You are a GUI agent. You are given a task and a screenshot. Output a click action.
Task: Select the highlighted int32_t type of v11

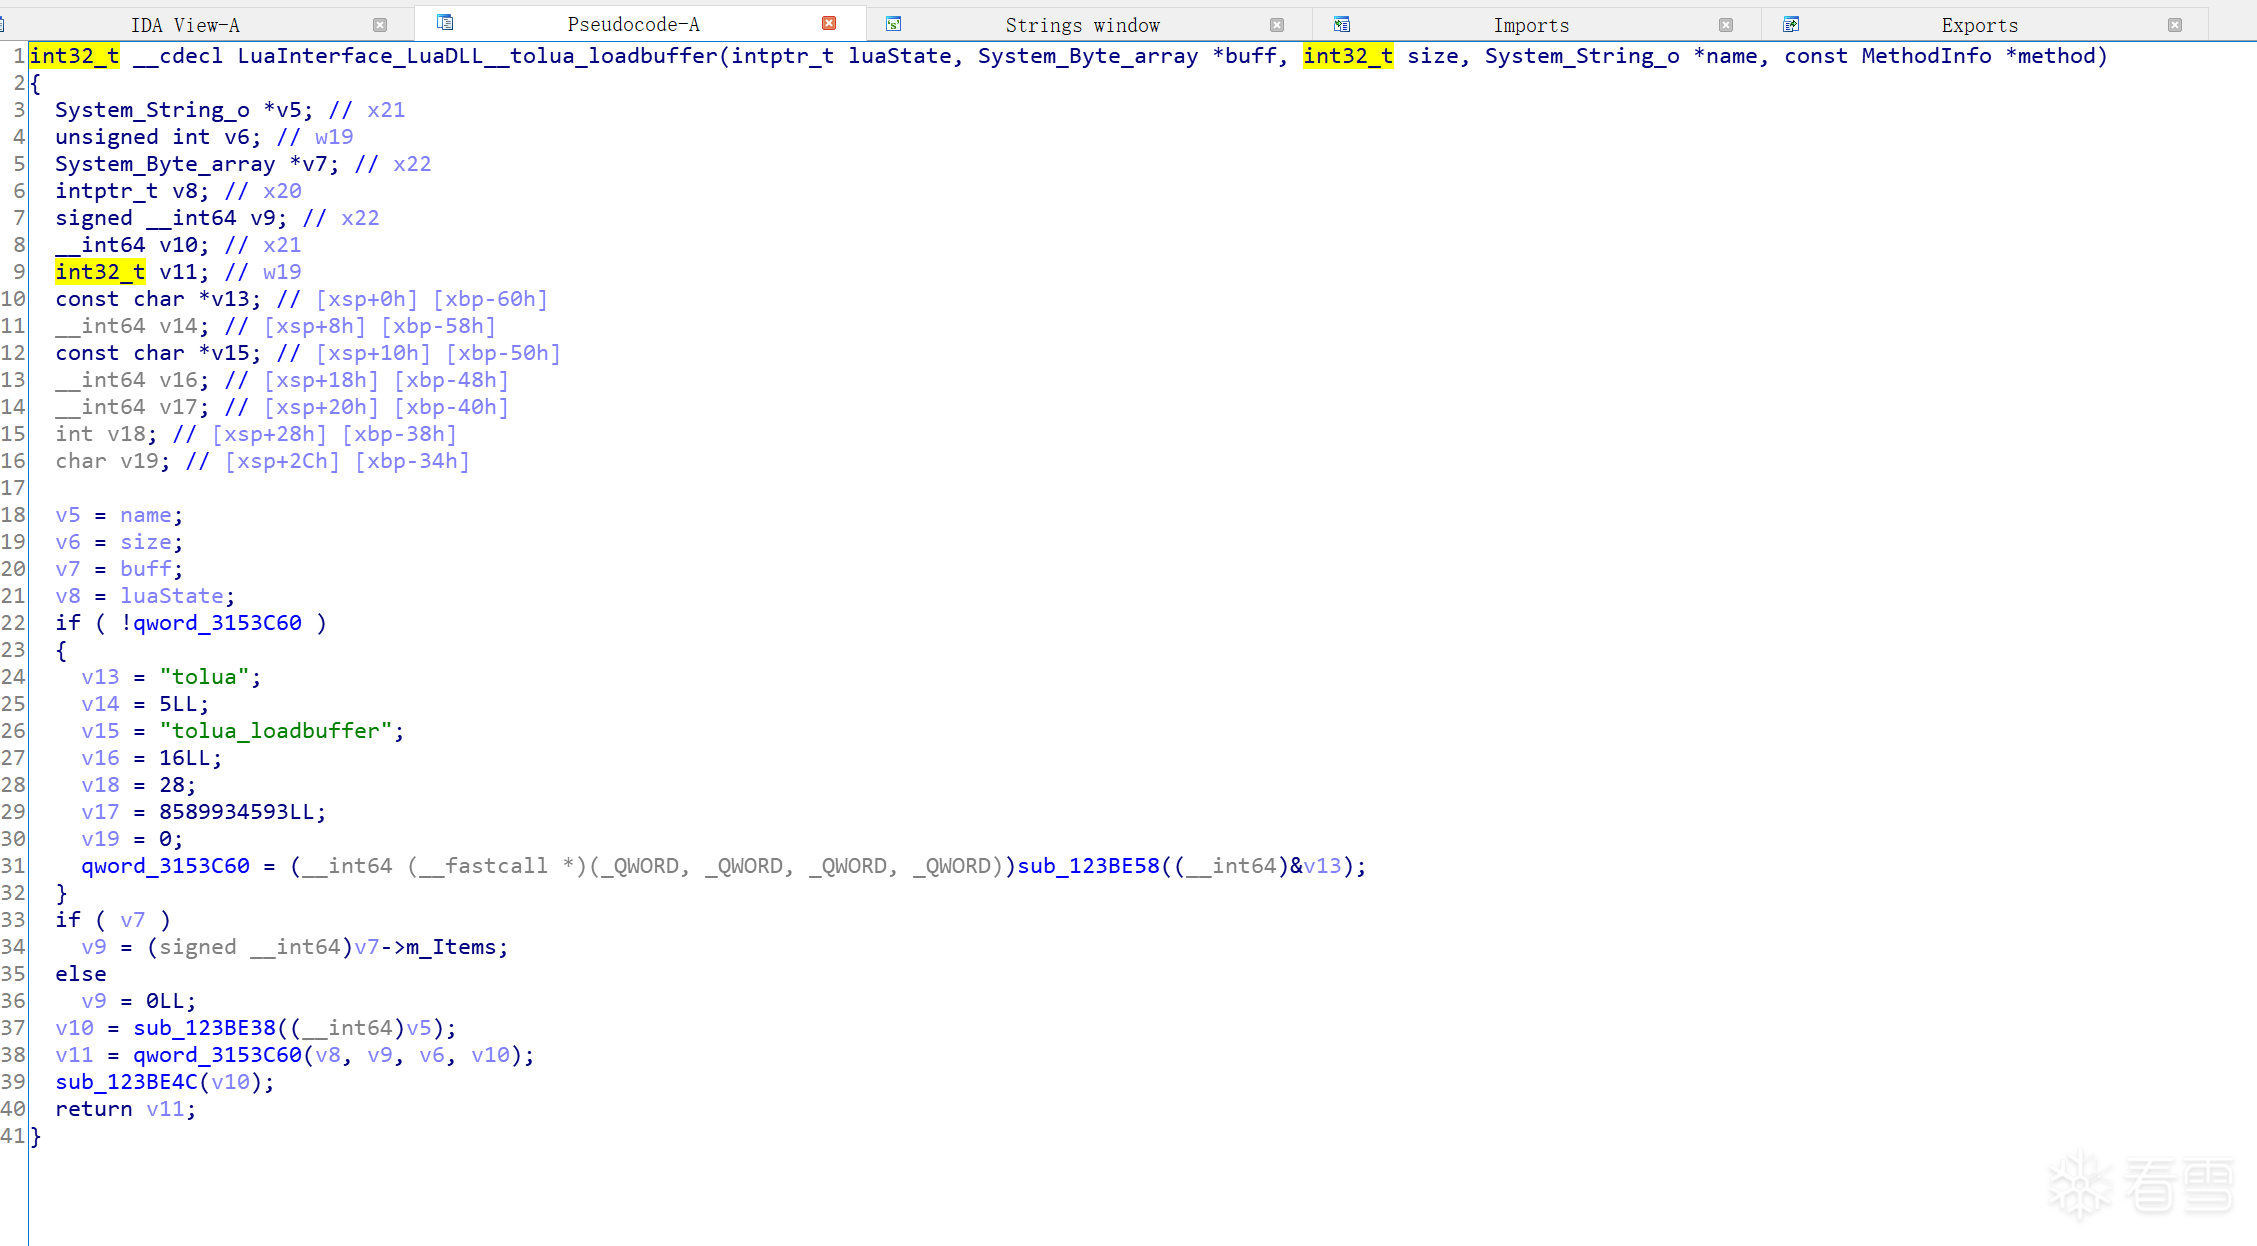pos(100,272)
